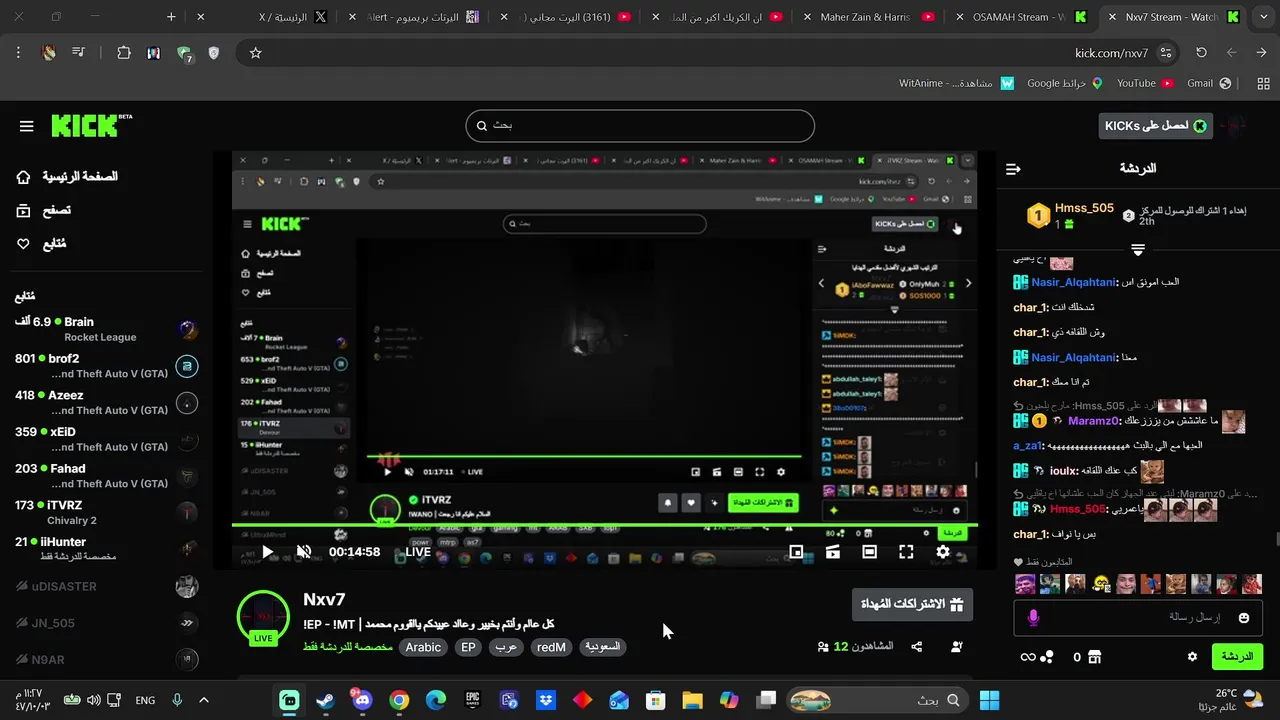Image resolution: width=1280 pixels, height=720 pixels.
Task: Click the green stream progress bar
Action: click(x=605, y=525)
